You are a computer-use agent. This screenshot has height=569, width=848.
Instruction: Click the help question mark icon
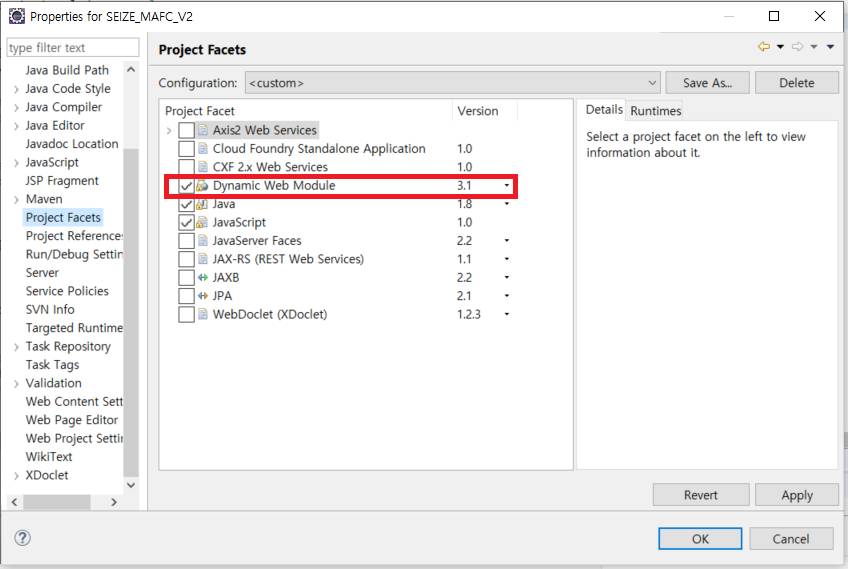[x=23, y=538]
